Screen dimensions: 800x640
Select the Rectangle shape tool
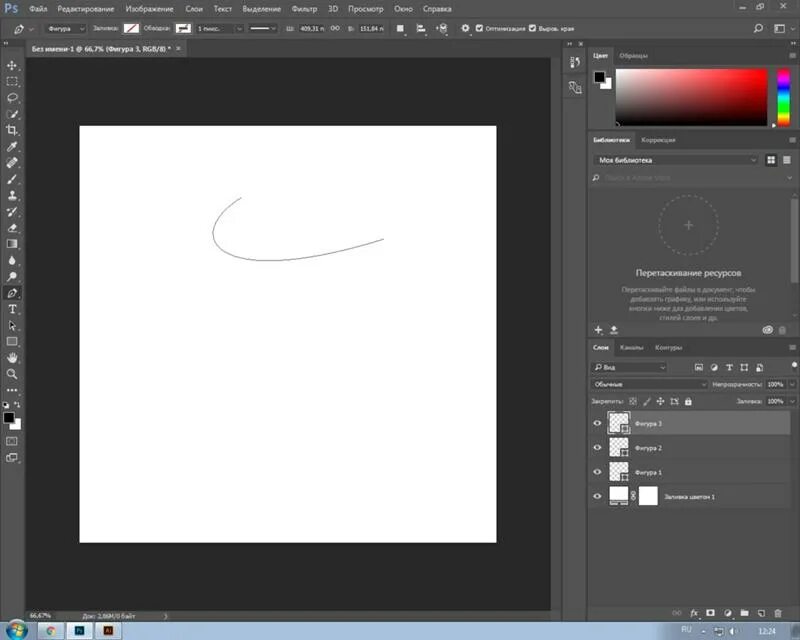pyautogui.click(x=12, y=341)
